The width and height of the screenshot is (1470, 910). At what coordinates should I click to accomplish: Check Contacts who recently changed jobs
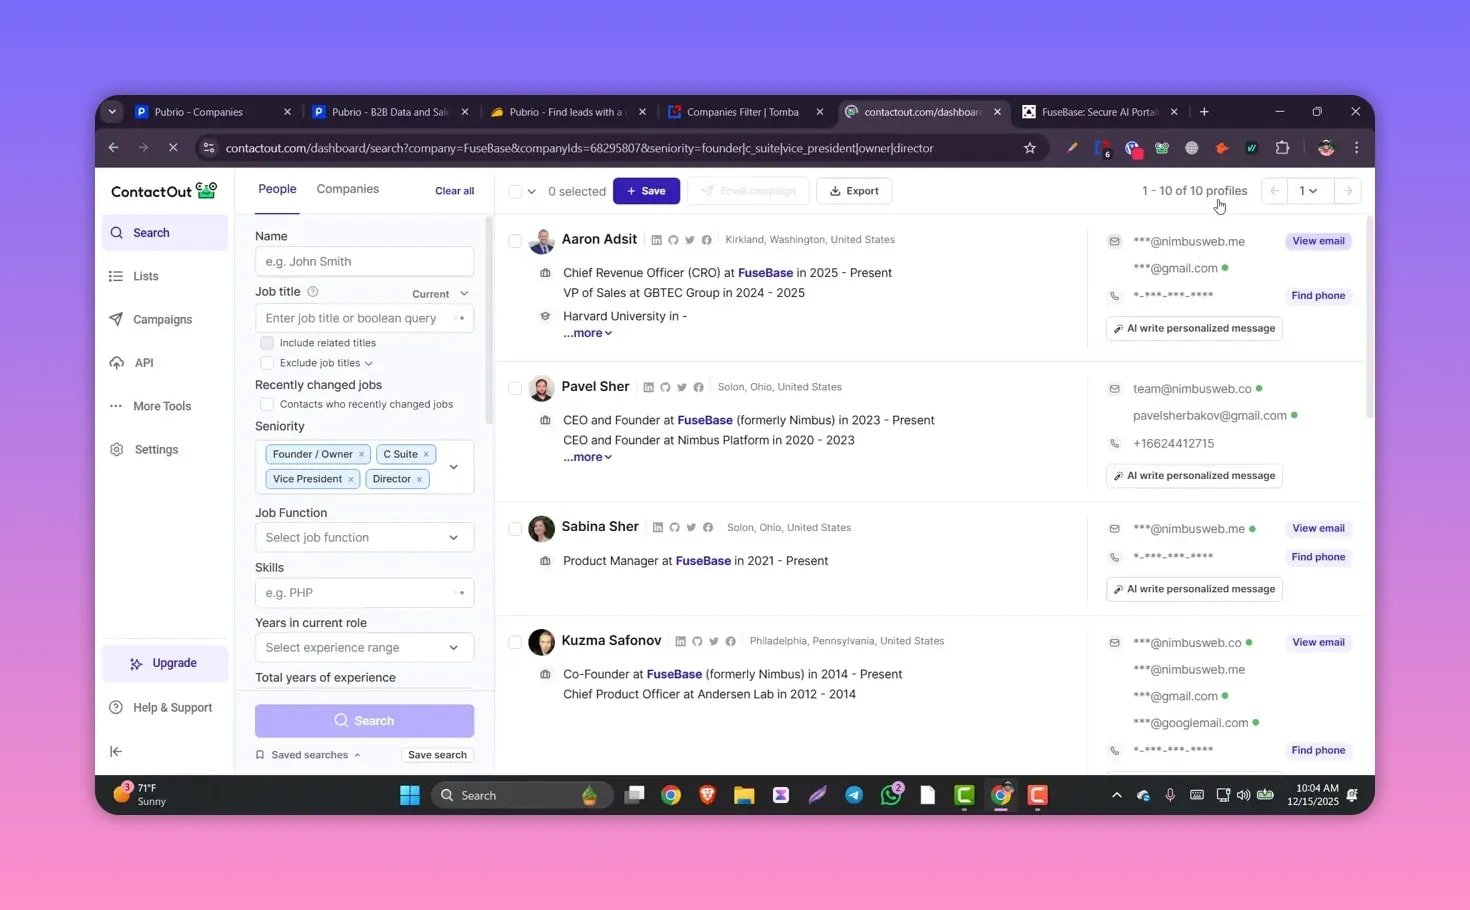click(267, 404)
